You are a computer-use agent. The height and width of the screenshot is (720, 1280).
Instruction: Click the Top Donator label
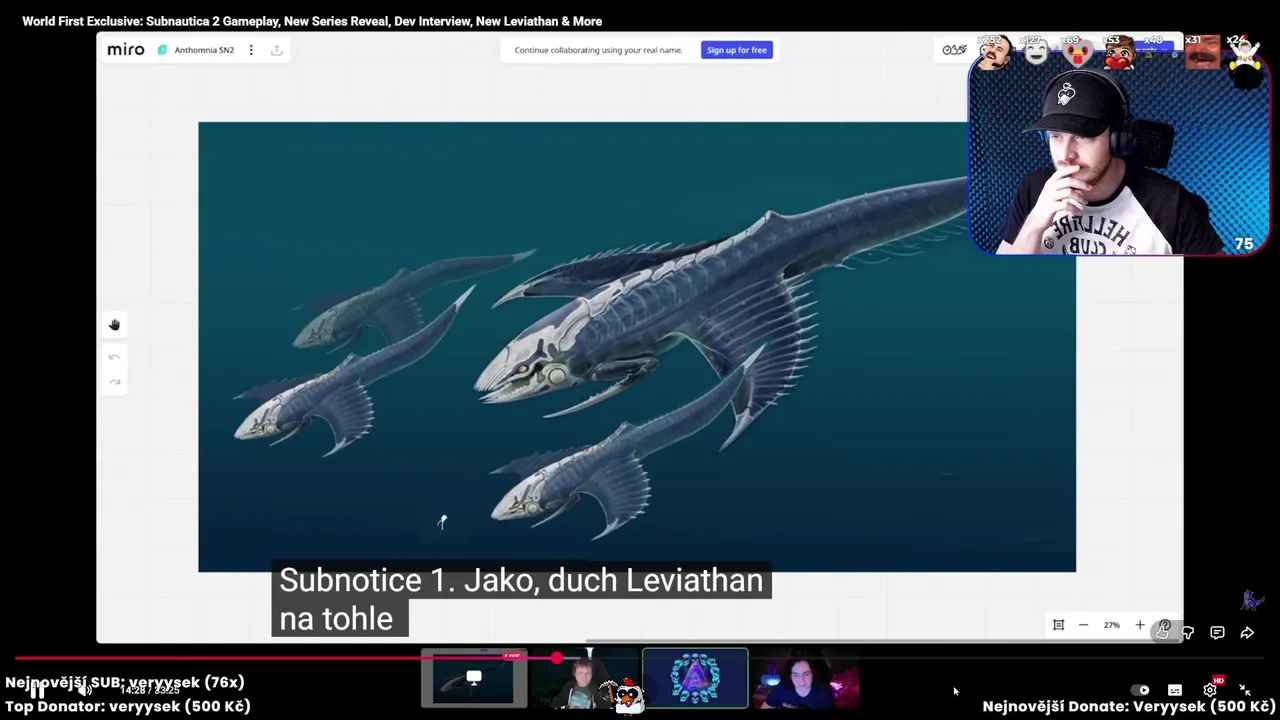coord(128,706)
